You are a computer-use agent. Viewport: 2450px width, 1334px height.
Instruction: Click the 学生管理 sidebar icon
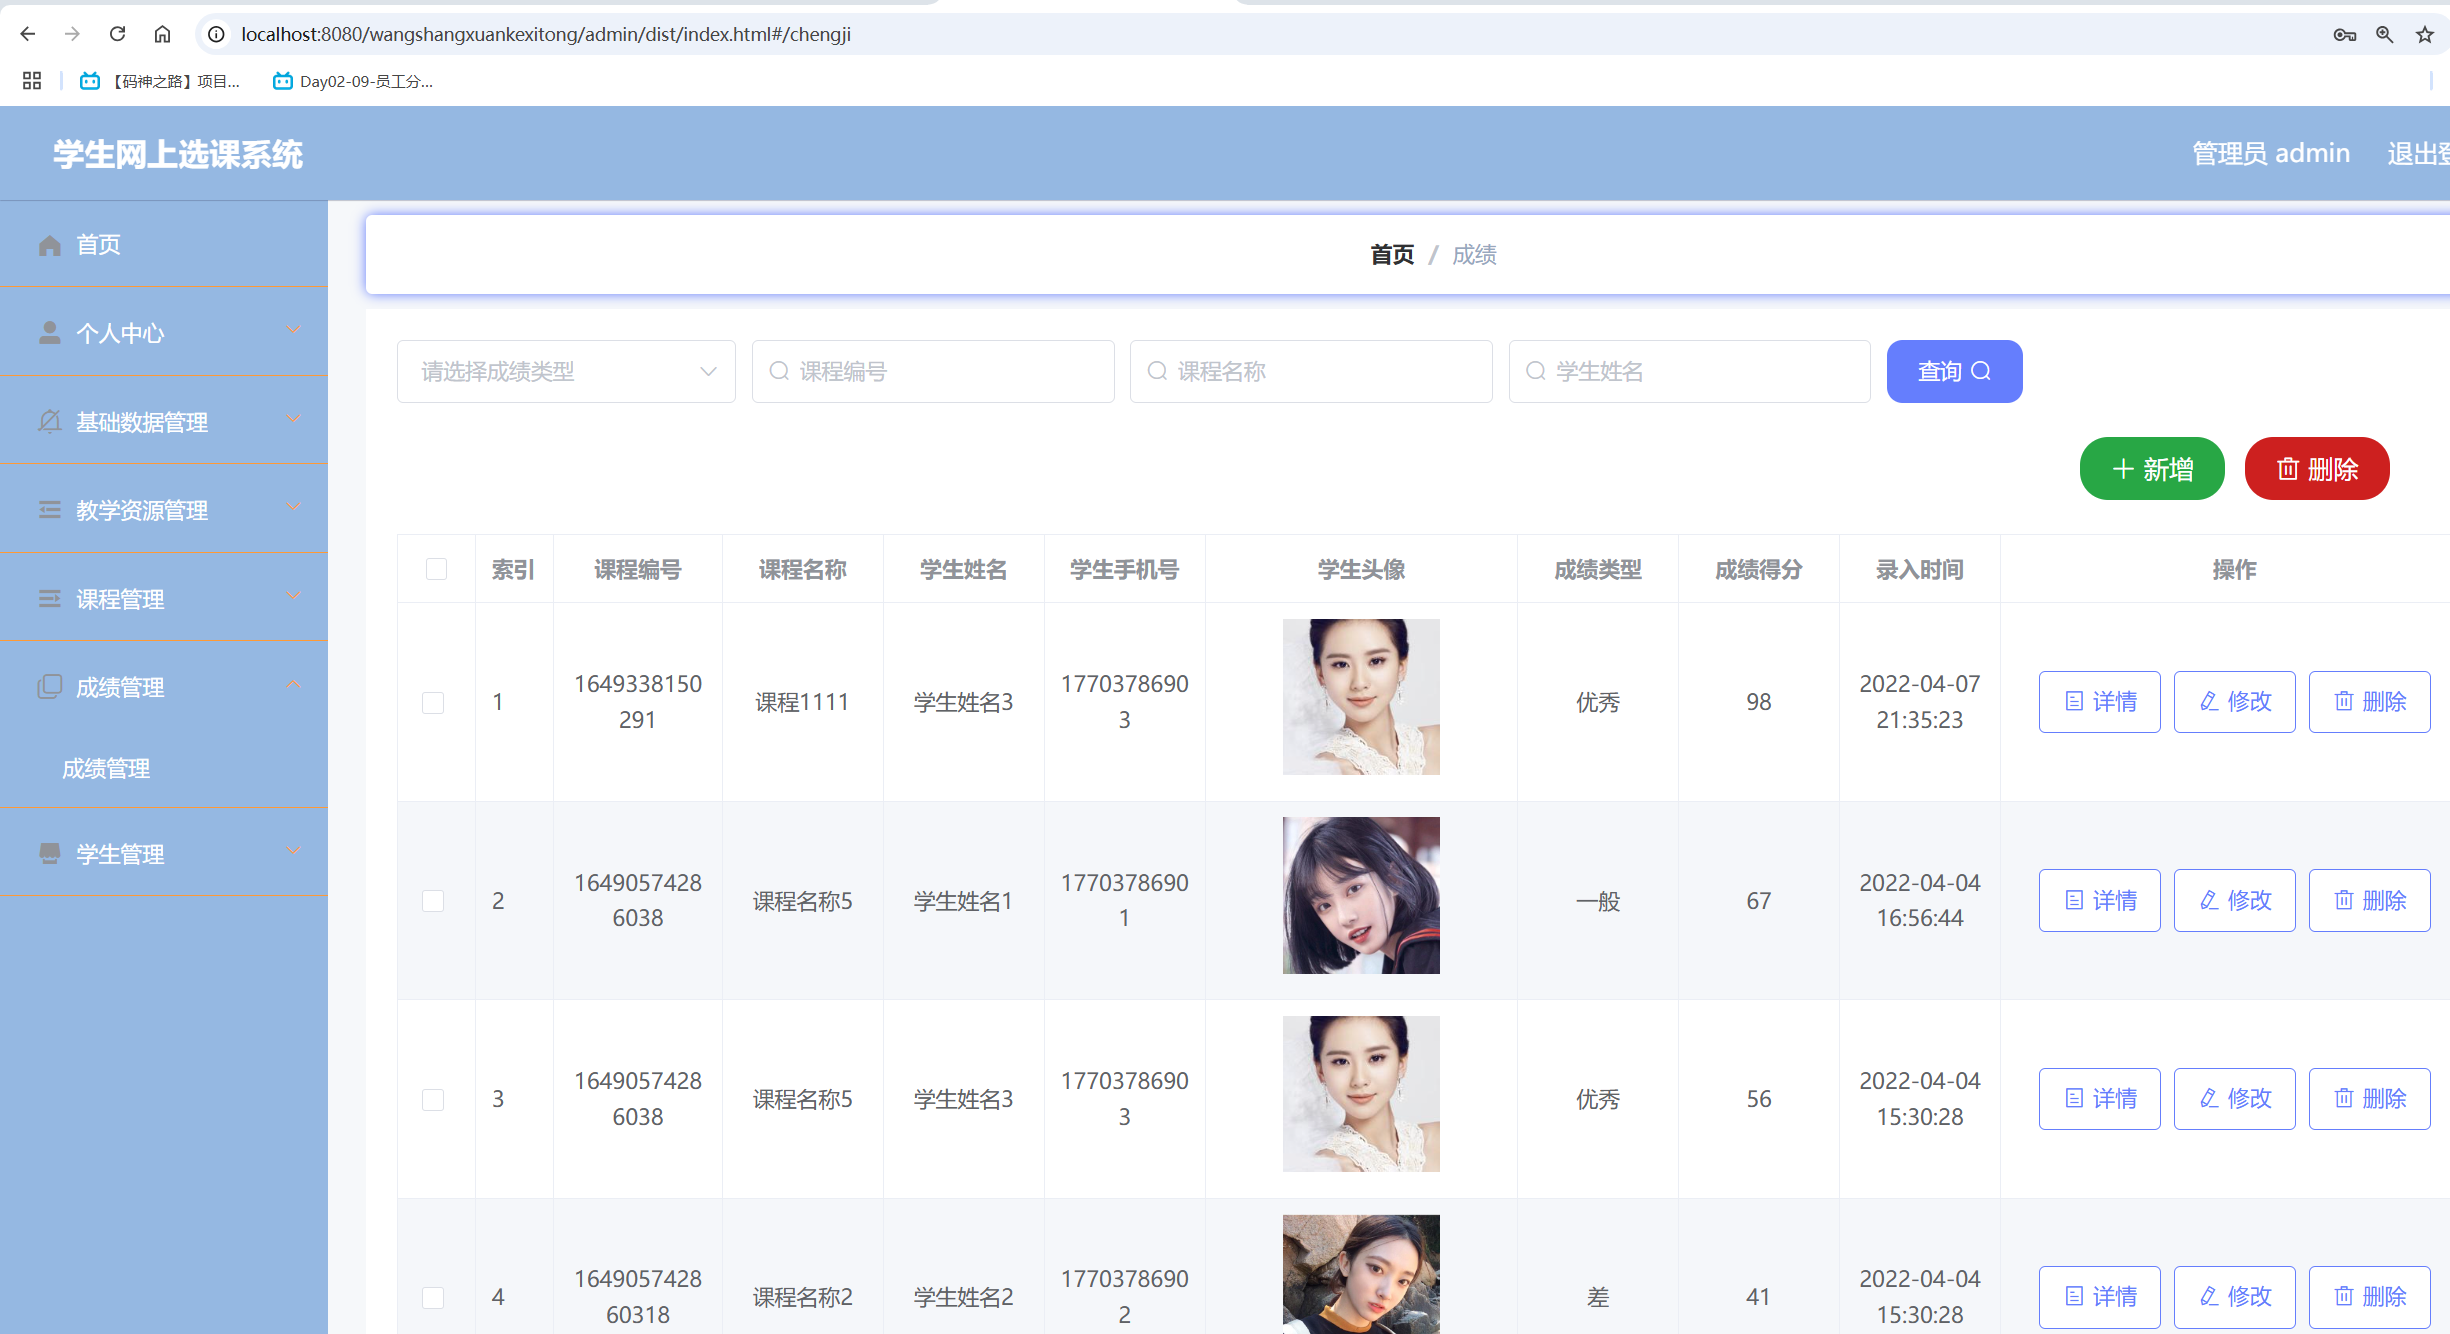[50, 854]
